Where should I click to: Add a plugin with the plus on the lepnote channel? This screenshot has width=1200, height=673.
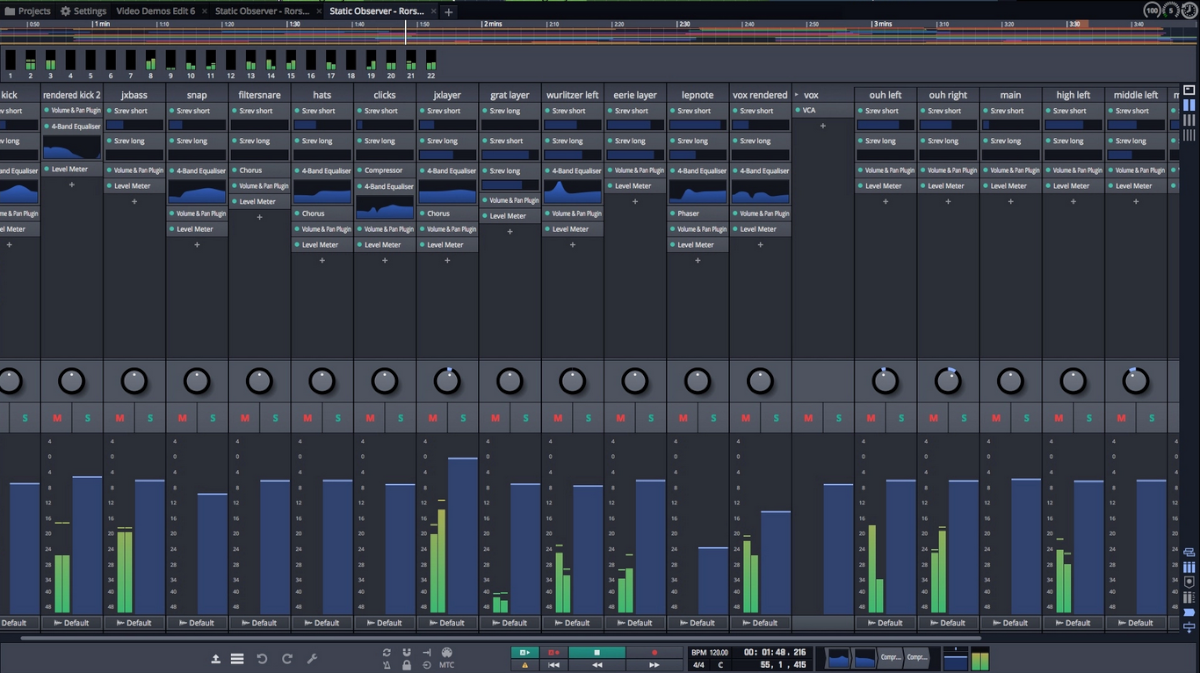pos(697,260)
